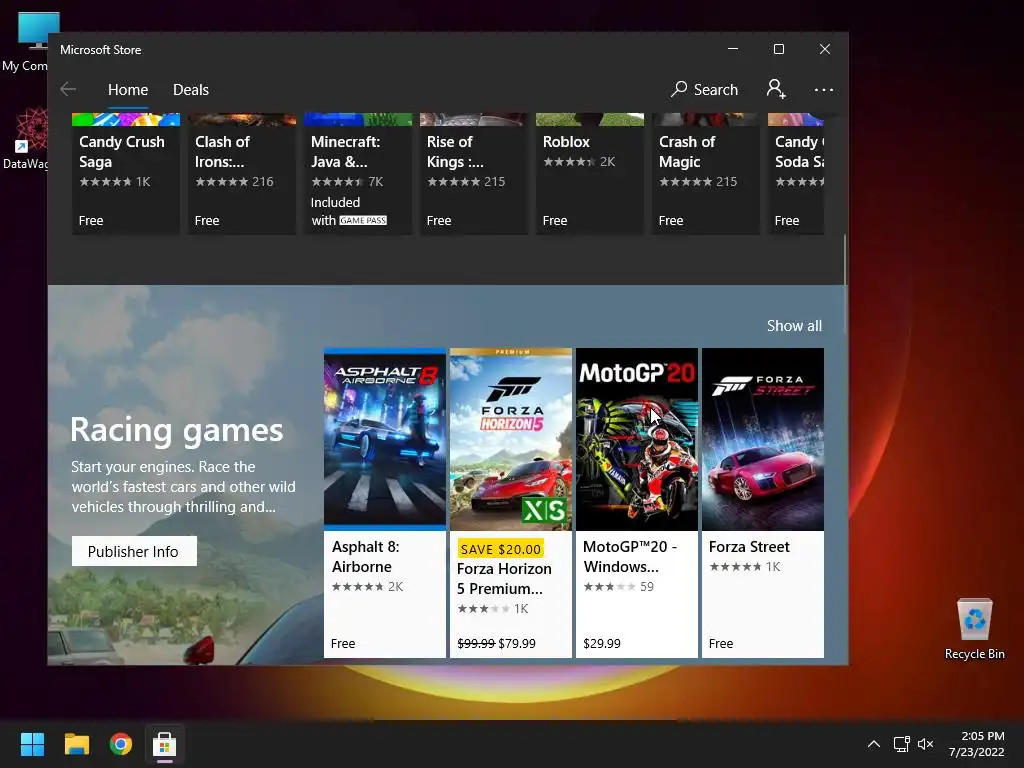
Task: Click the Asphalt 8: Airborne title
Action: coord(366,556)
